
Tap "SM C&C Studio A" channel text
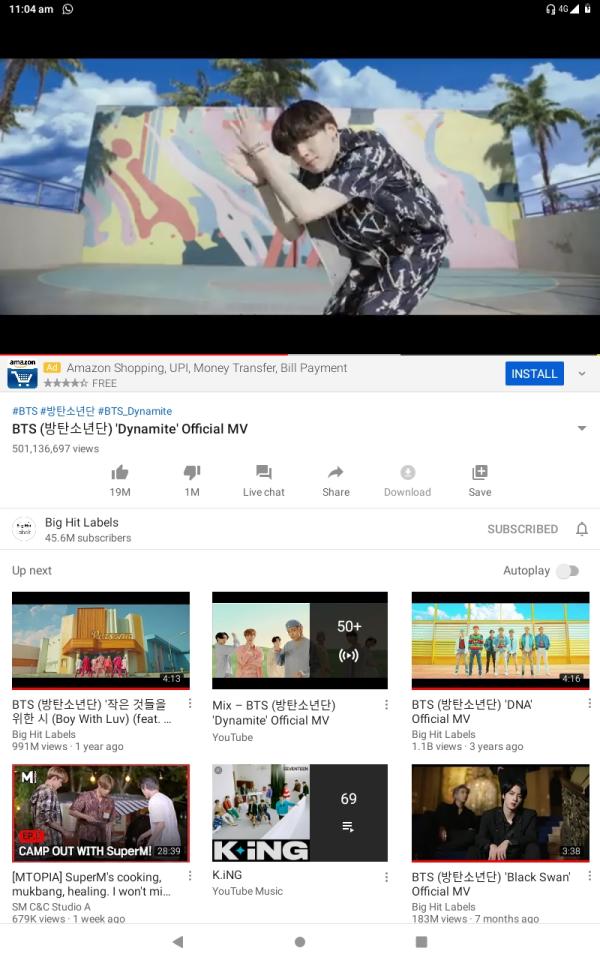click(x=51, y=907)
